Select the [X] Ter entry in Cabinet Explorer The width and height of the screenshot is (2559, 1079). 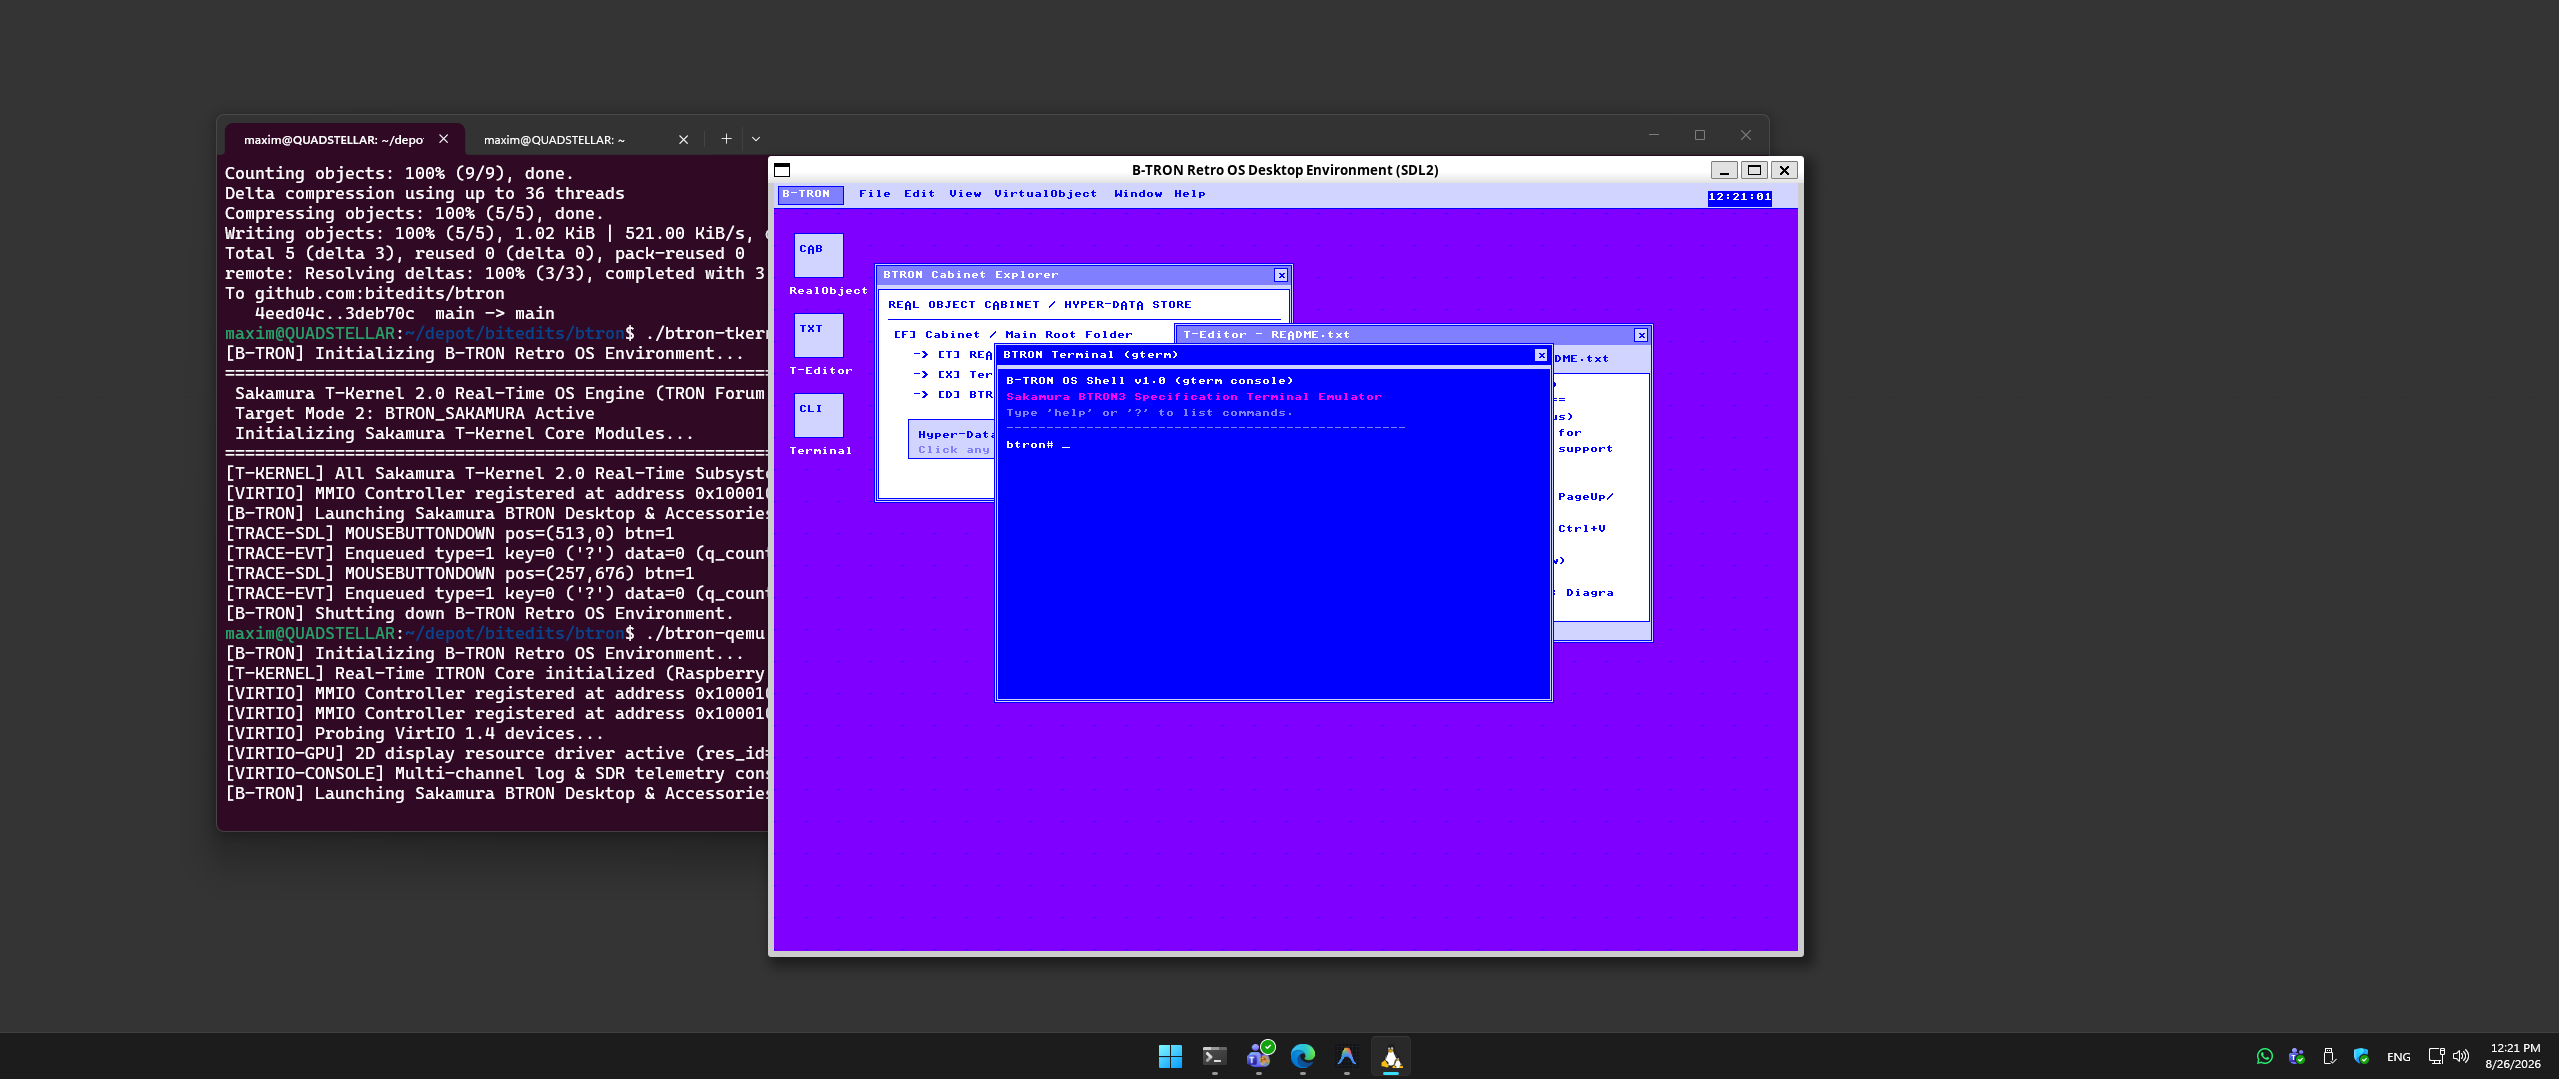coord(953,375)
